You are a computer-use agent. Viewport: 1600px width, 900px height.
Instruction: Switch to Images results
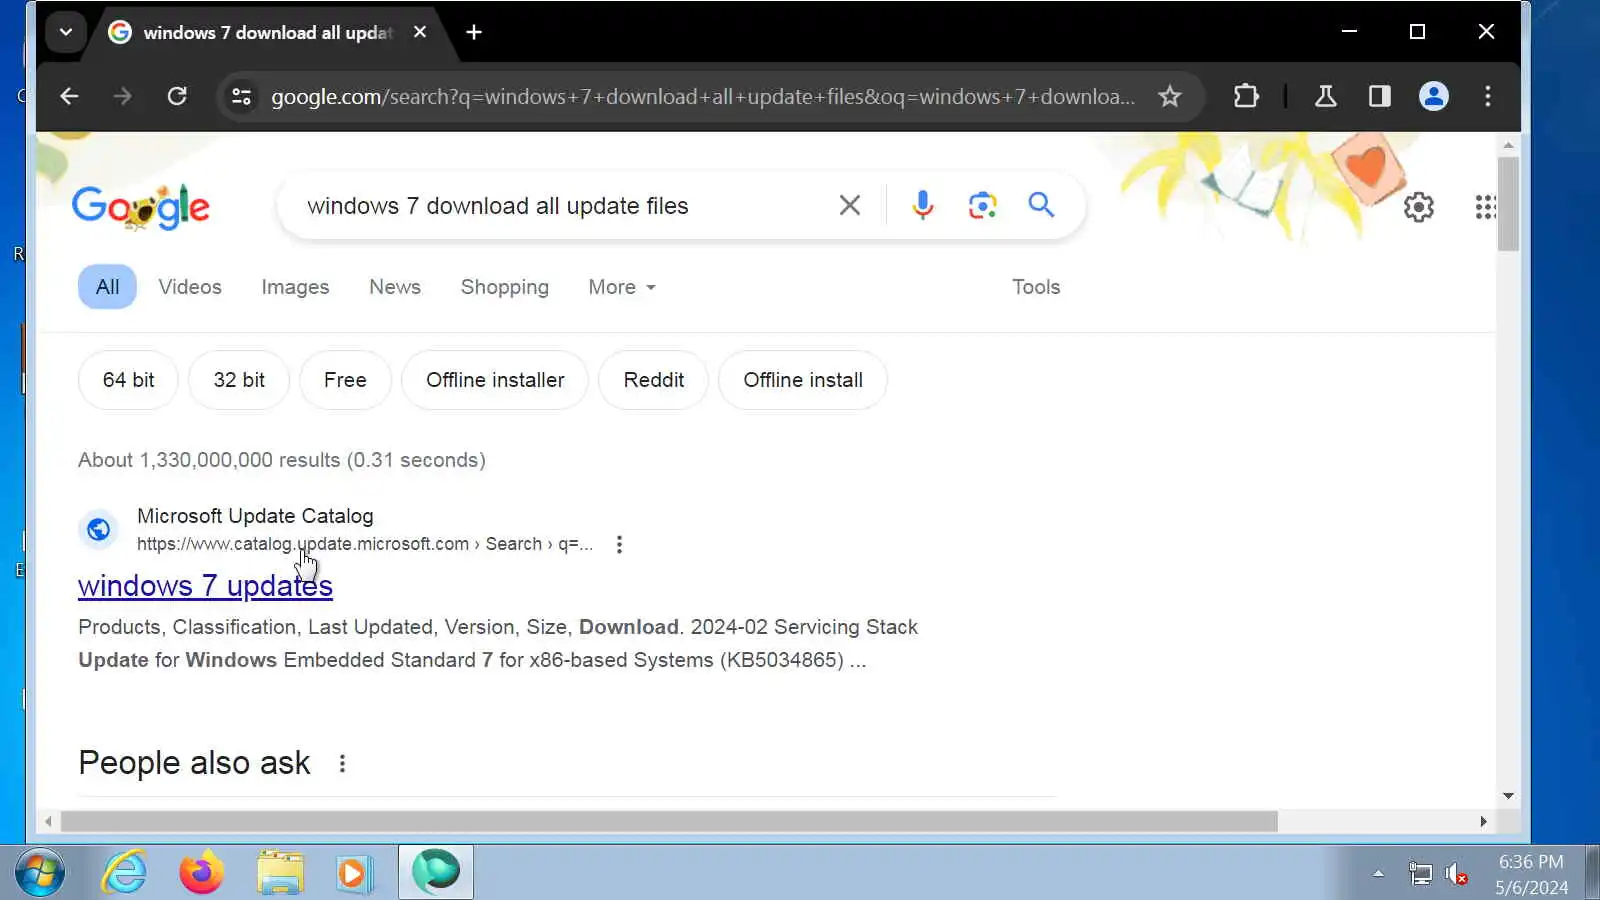[x=295, y=287]
